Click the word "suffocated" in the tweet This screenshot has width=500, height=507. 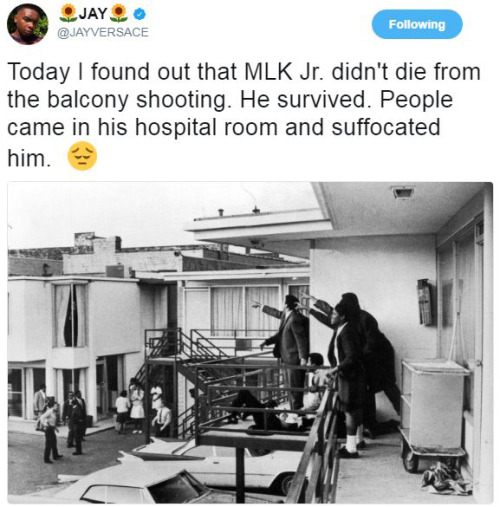pos(386,127)
